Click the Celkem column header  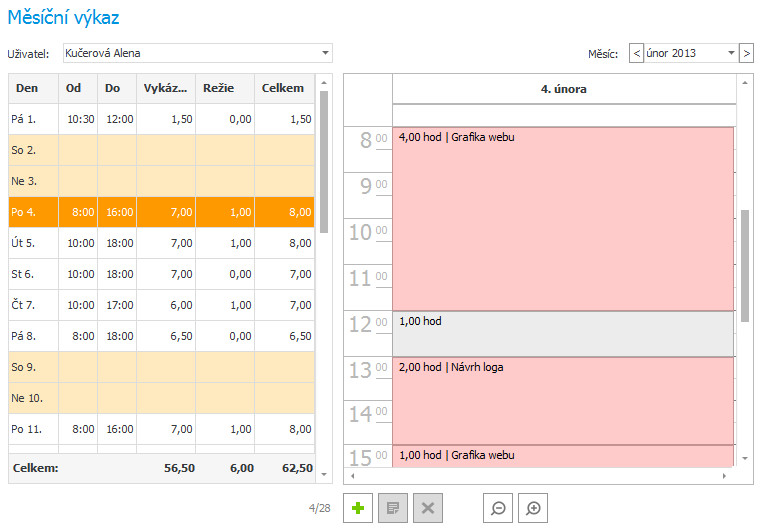(284, 88)
